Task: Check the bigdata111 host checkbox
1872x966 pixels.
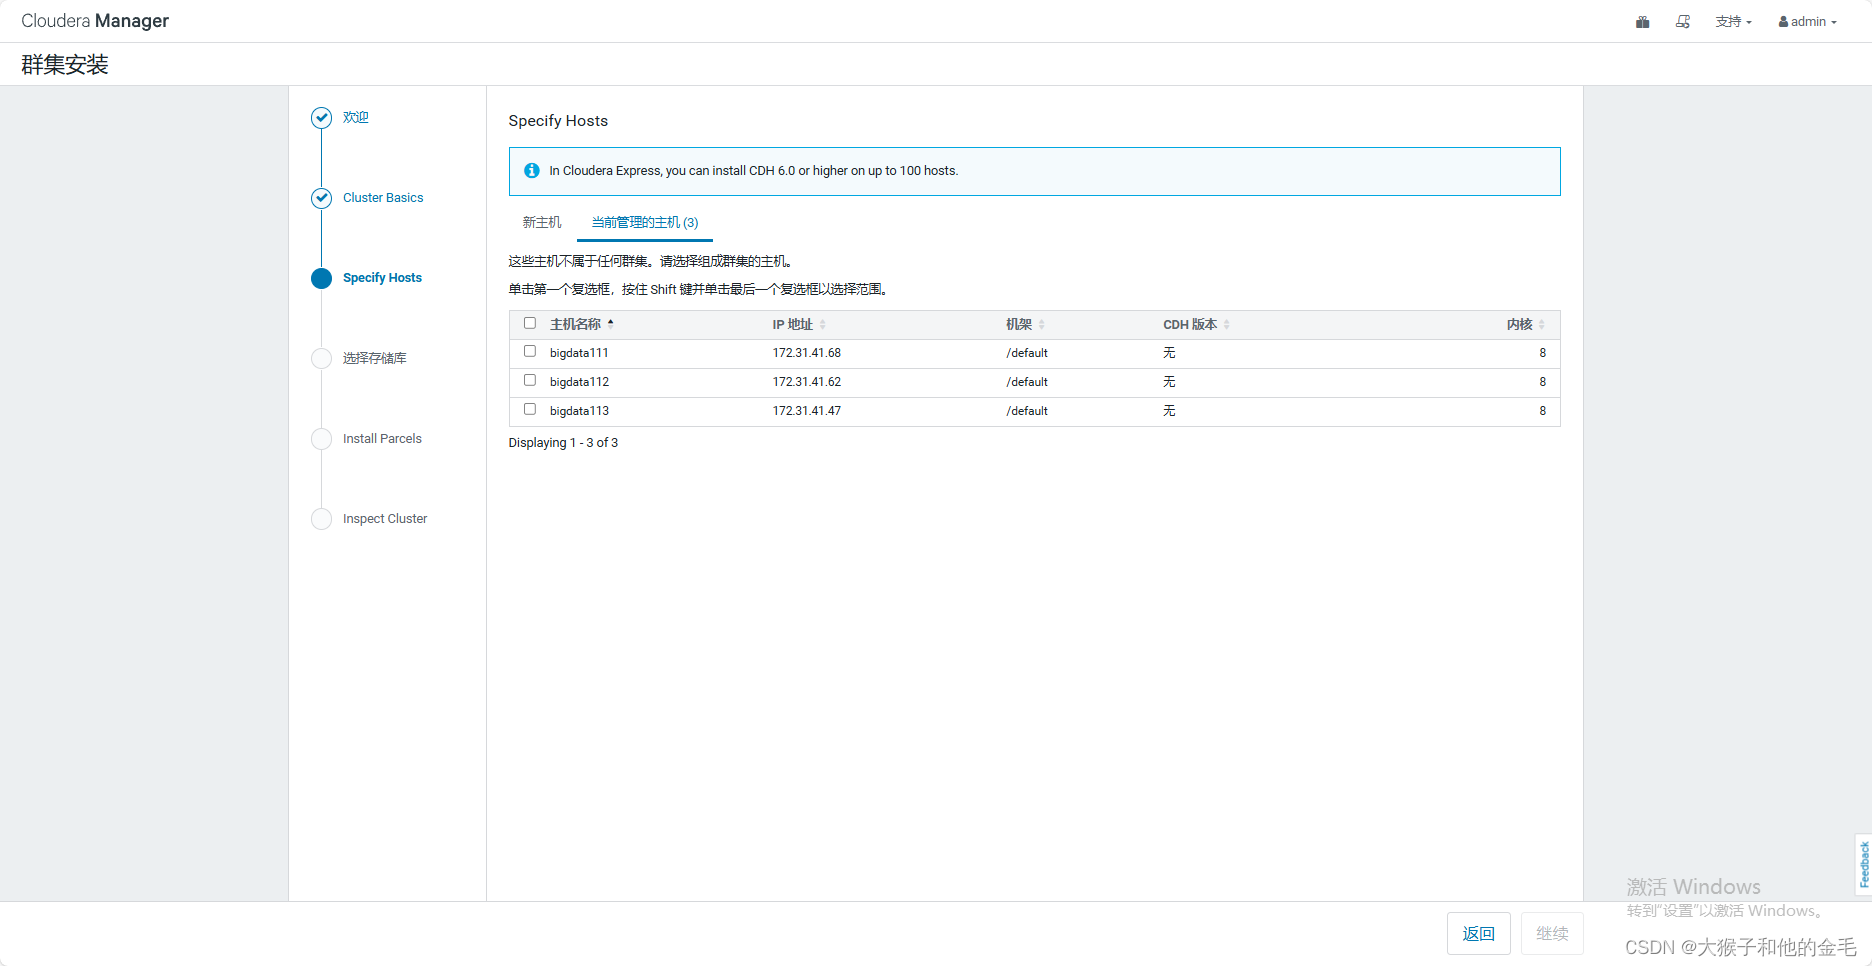Action: pos(530,351)
